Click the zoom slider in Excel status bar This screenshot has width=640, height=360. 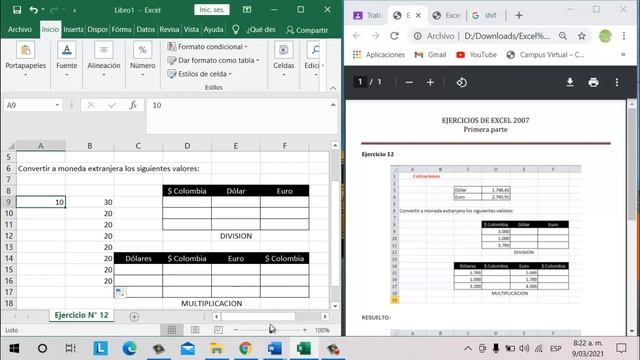point(270,330)
